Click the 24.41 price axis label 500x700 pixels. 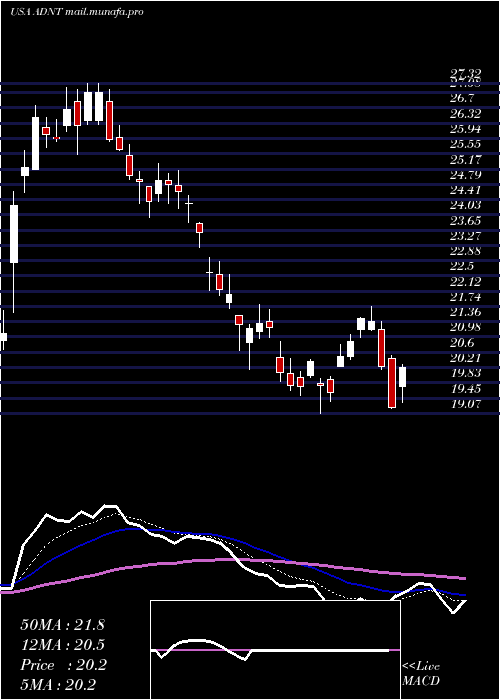coord(465,190)
